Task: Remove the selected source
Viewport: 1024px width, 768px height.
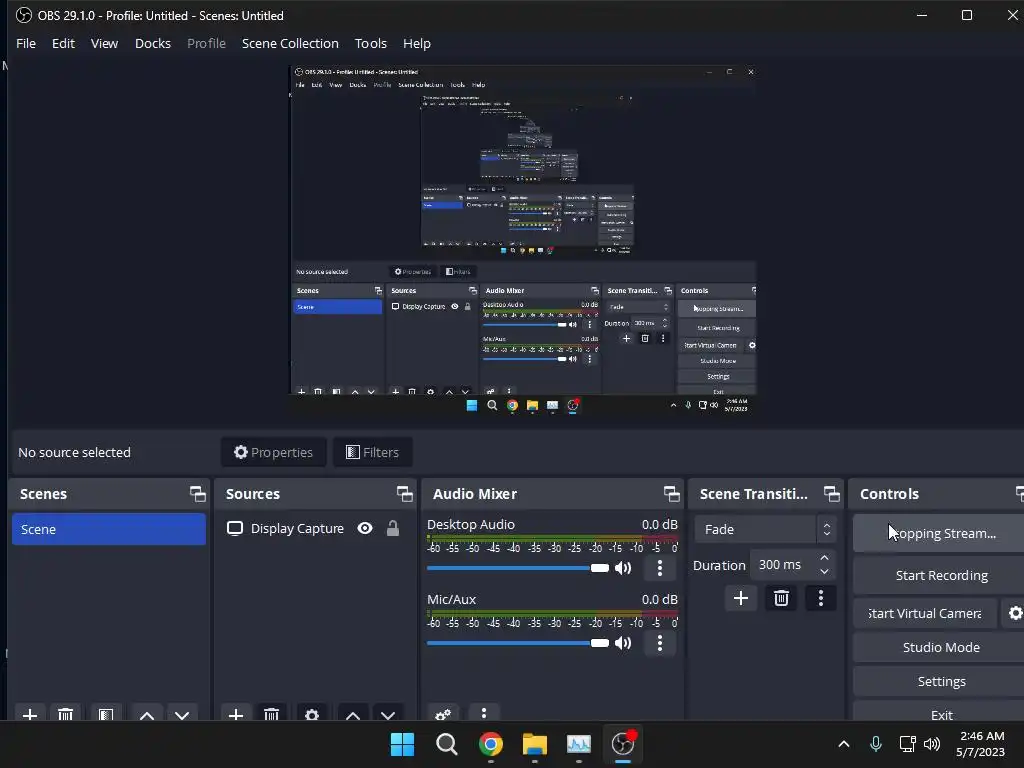Action: pos(272,714)
